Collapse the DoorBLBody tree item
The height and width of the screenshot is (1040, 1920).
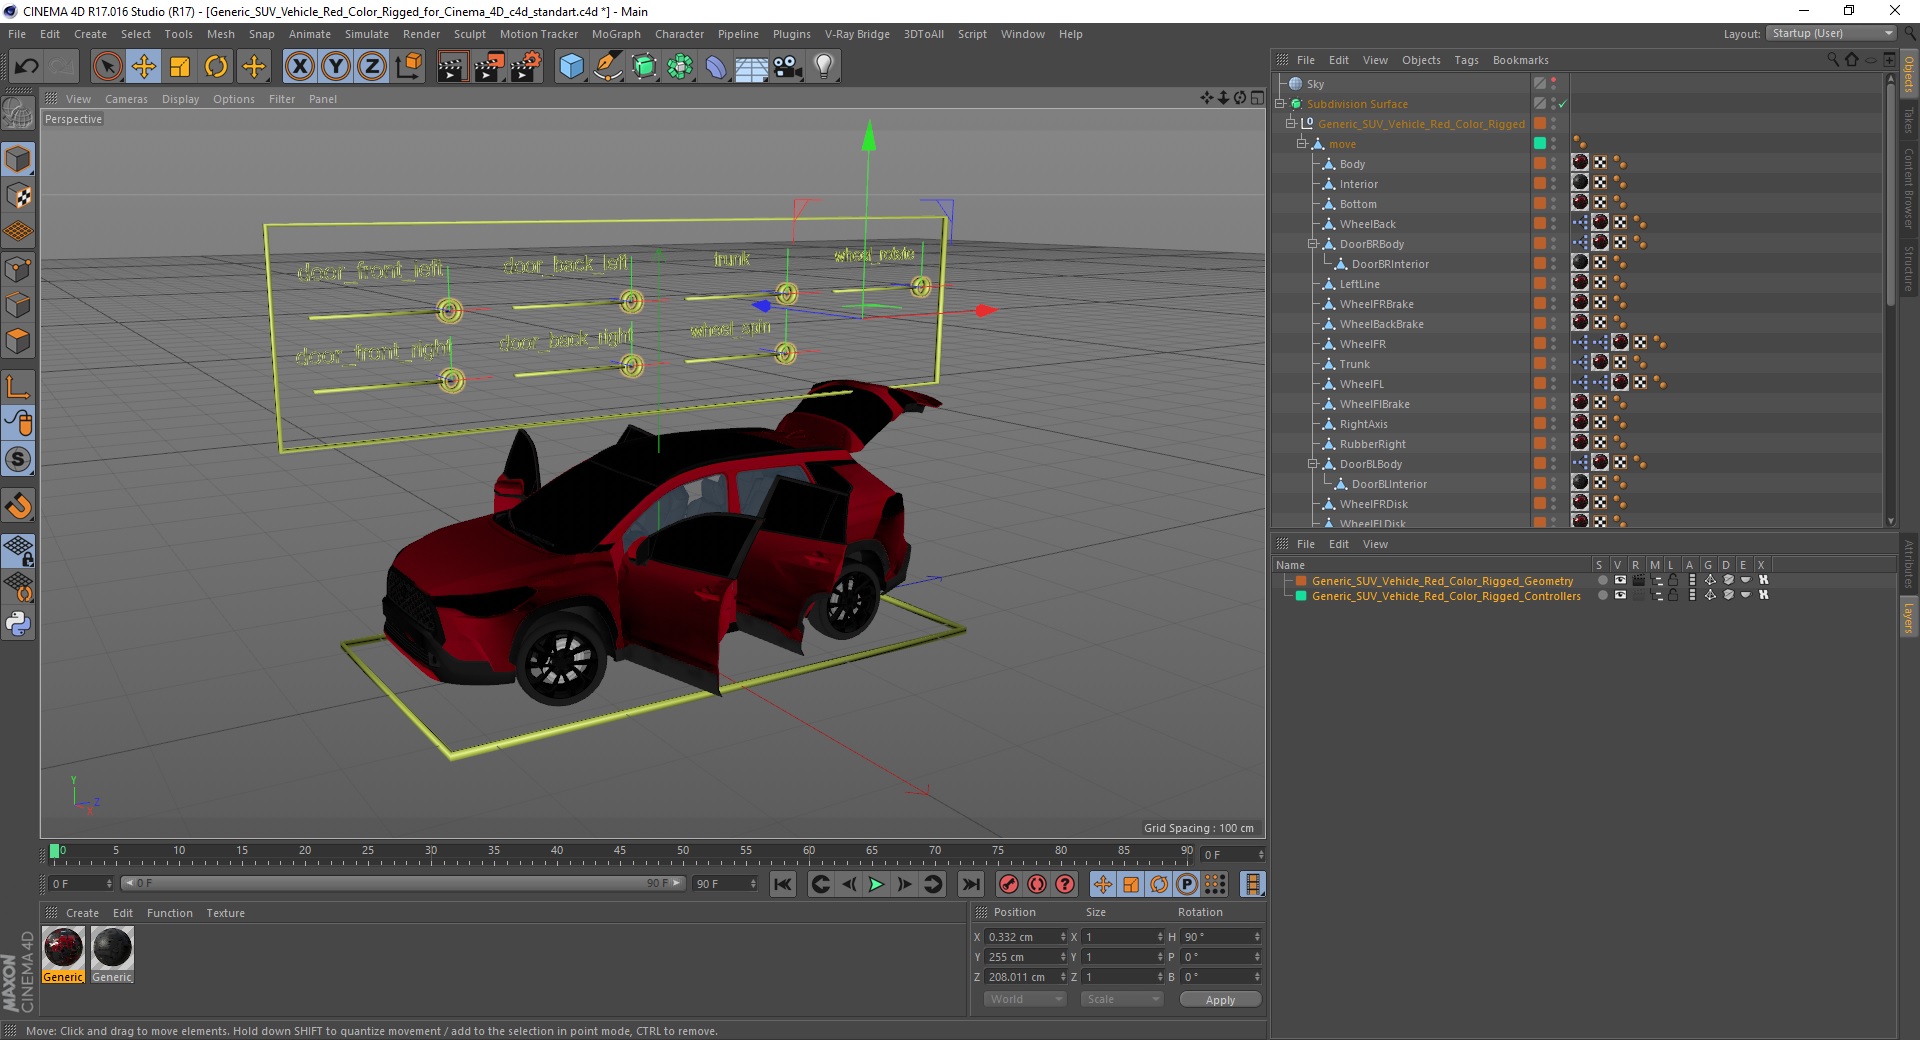1313,464
